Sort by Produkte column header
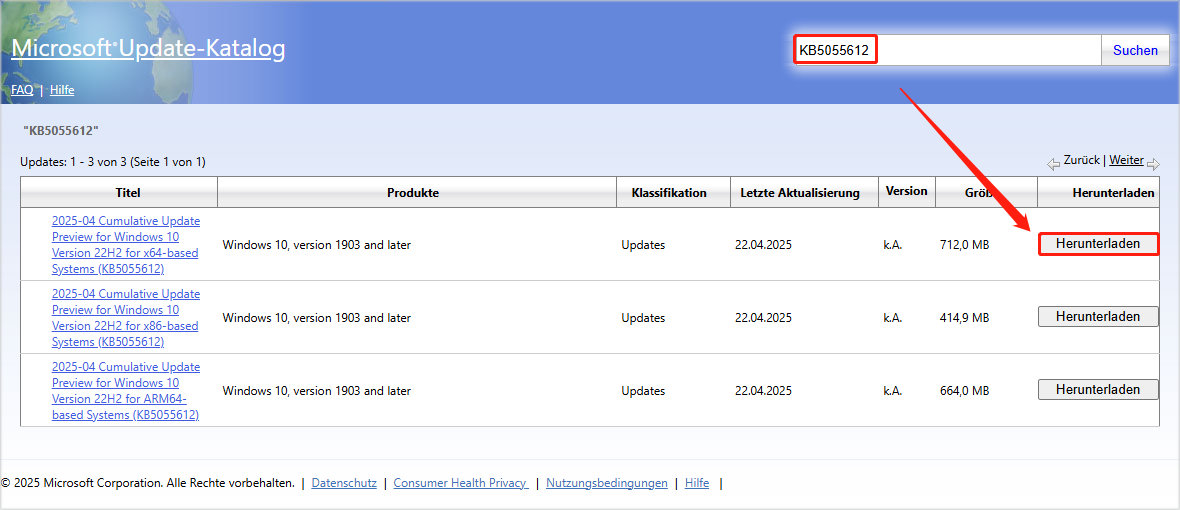This screenshot has width=1180, height=510. click(417, 193)
